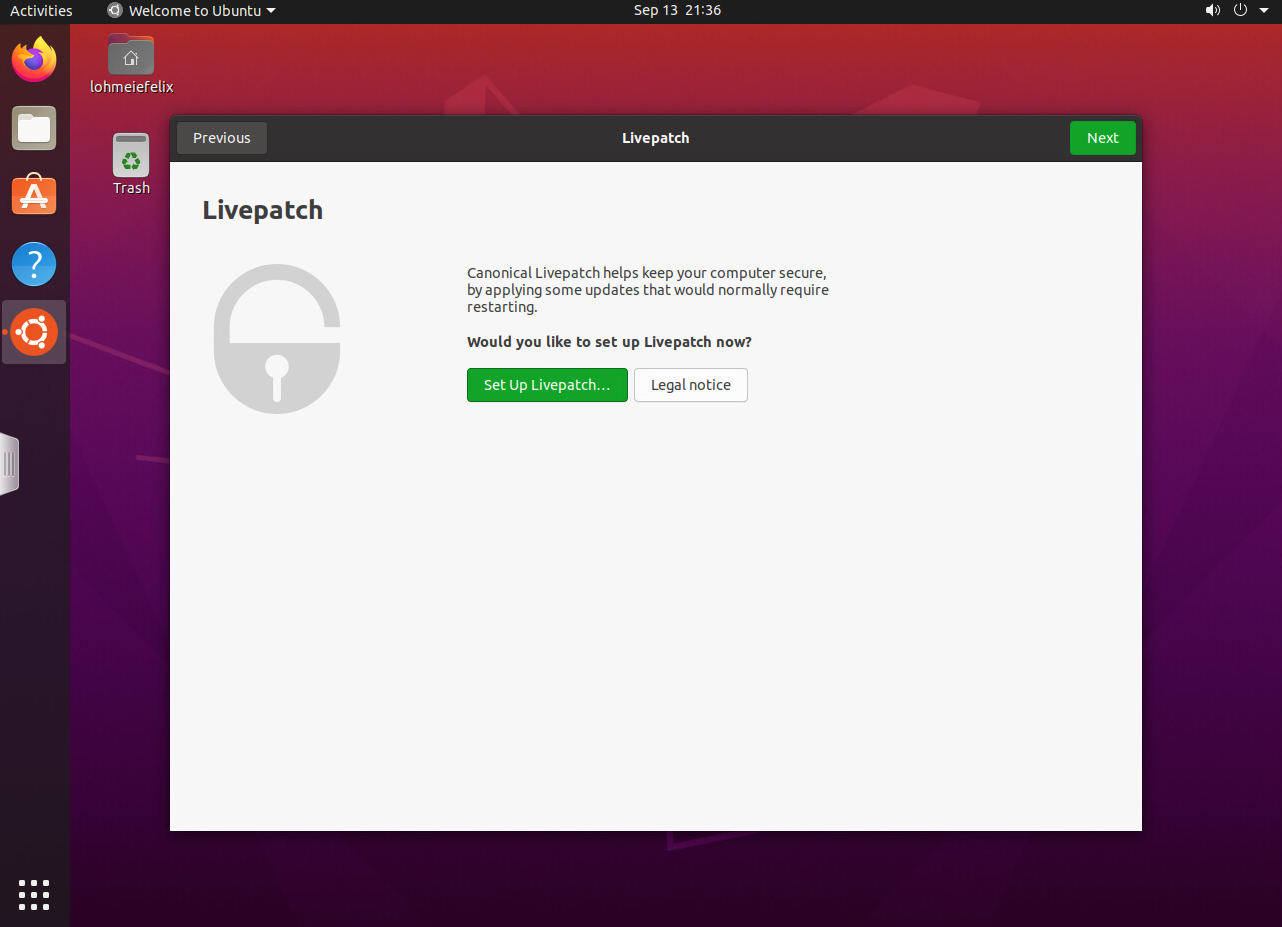Select the Trash desktop icon

[x=131, y=165]
